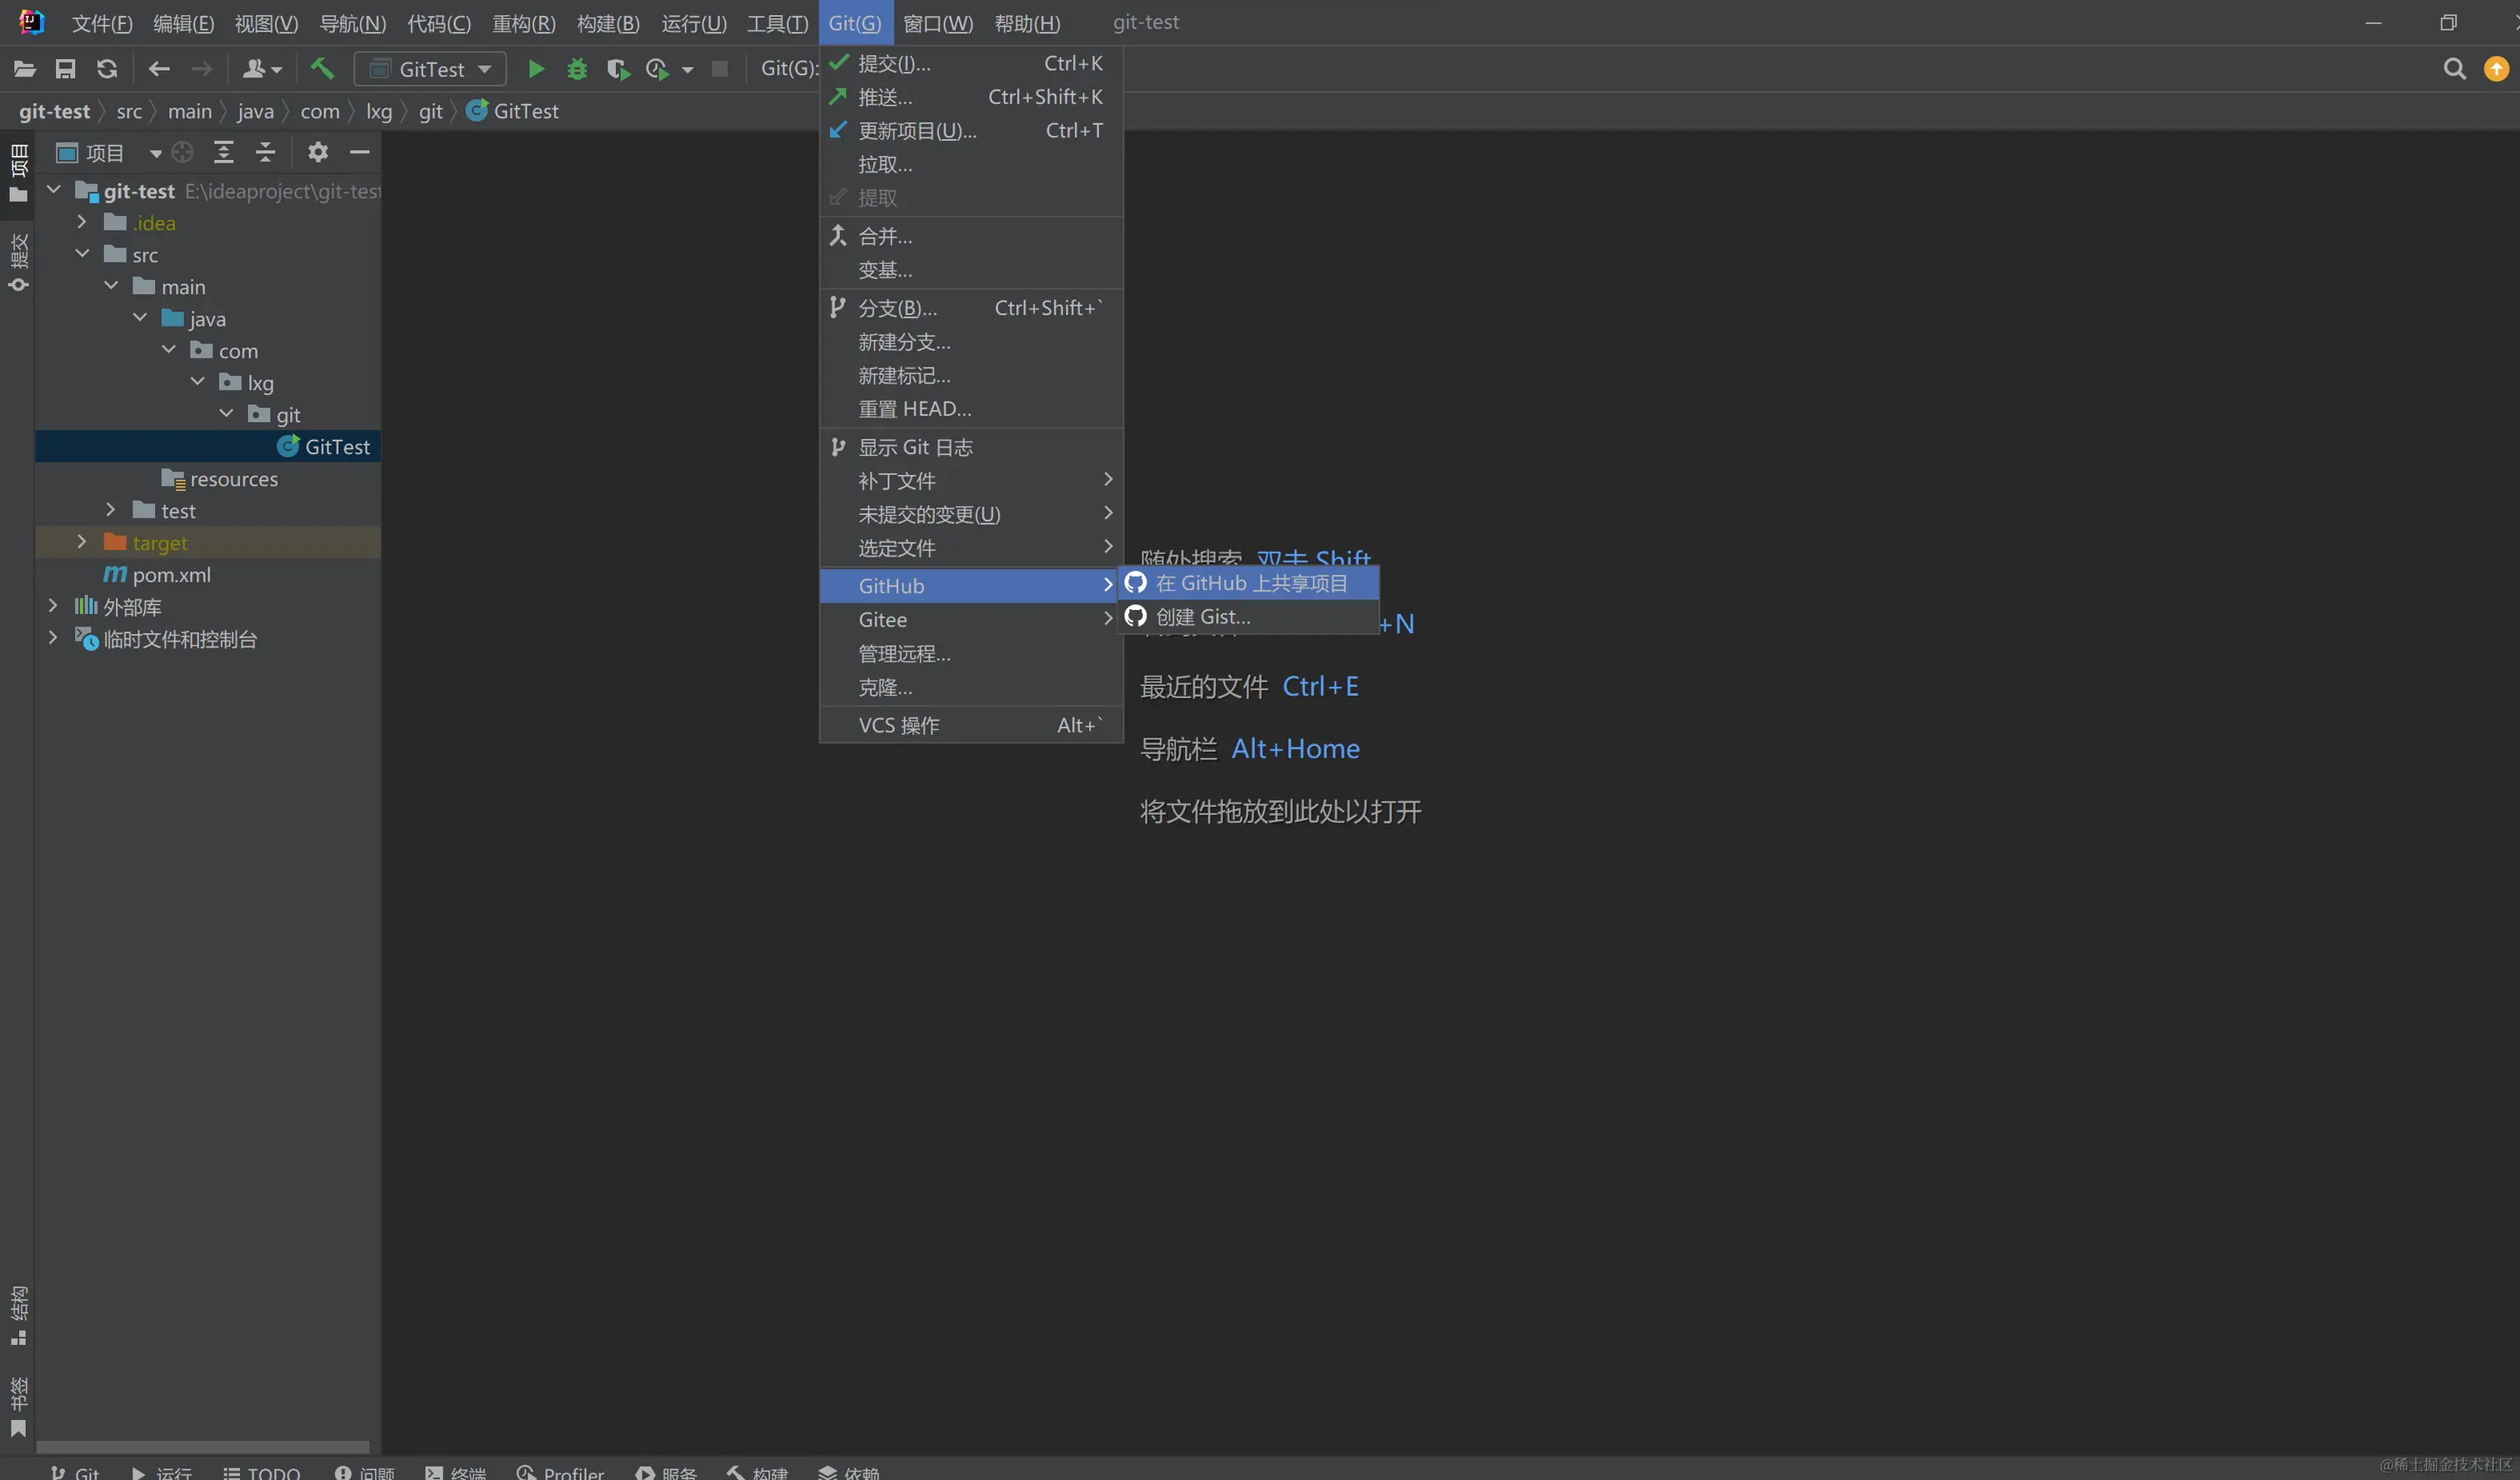
Task: Open Search Everywhere magnifier icon
Action: click(2454, 69)
